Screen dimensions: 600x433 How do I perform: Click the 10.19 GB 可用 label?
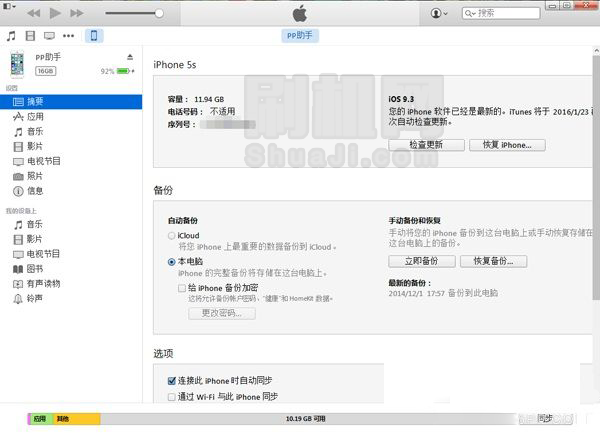point(305,419)
